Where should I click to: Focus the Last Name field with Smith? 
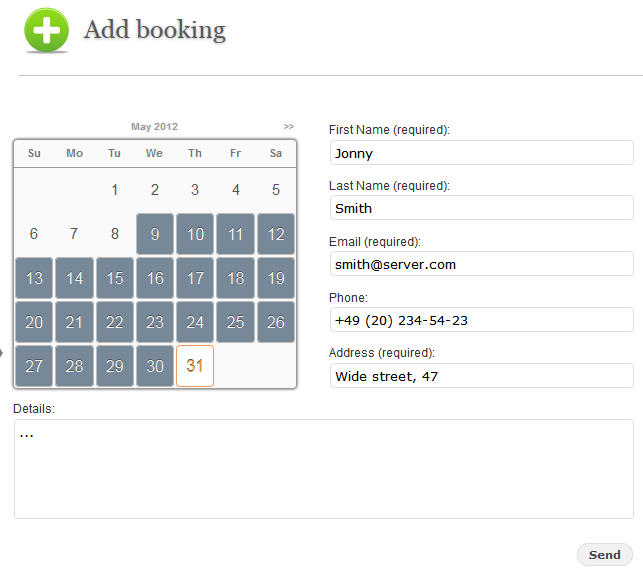click(x=482, y=208)
